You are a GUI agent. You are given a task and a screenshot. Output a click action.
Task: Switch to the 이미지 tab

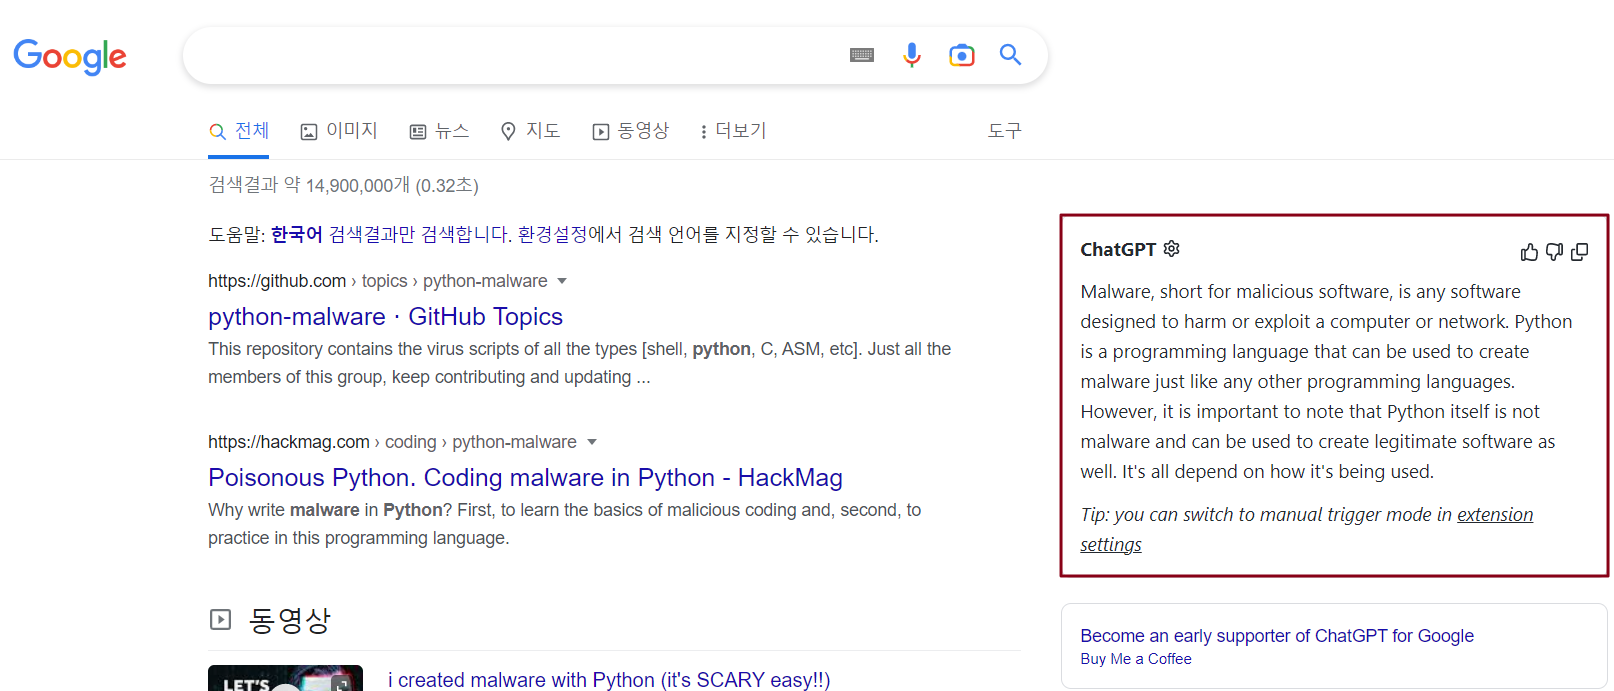[x=339, y=131]
